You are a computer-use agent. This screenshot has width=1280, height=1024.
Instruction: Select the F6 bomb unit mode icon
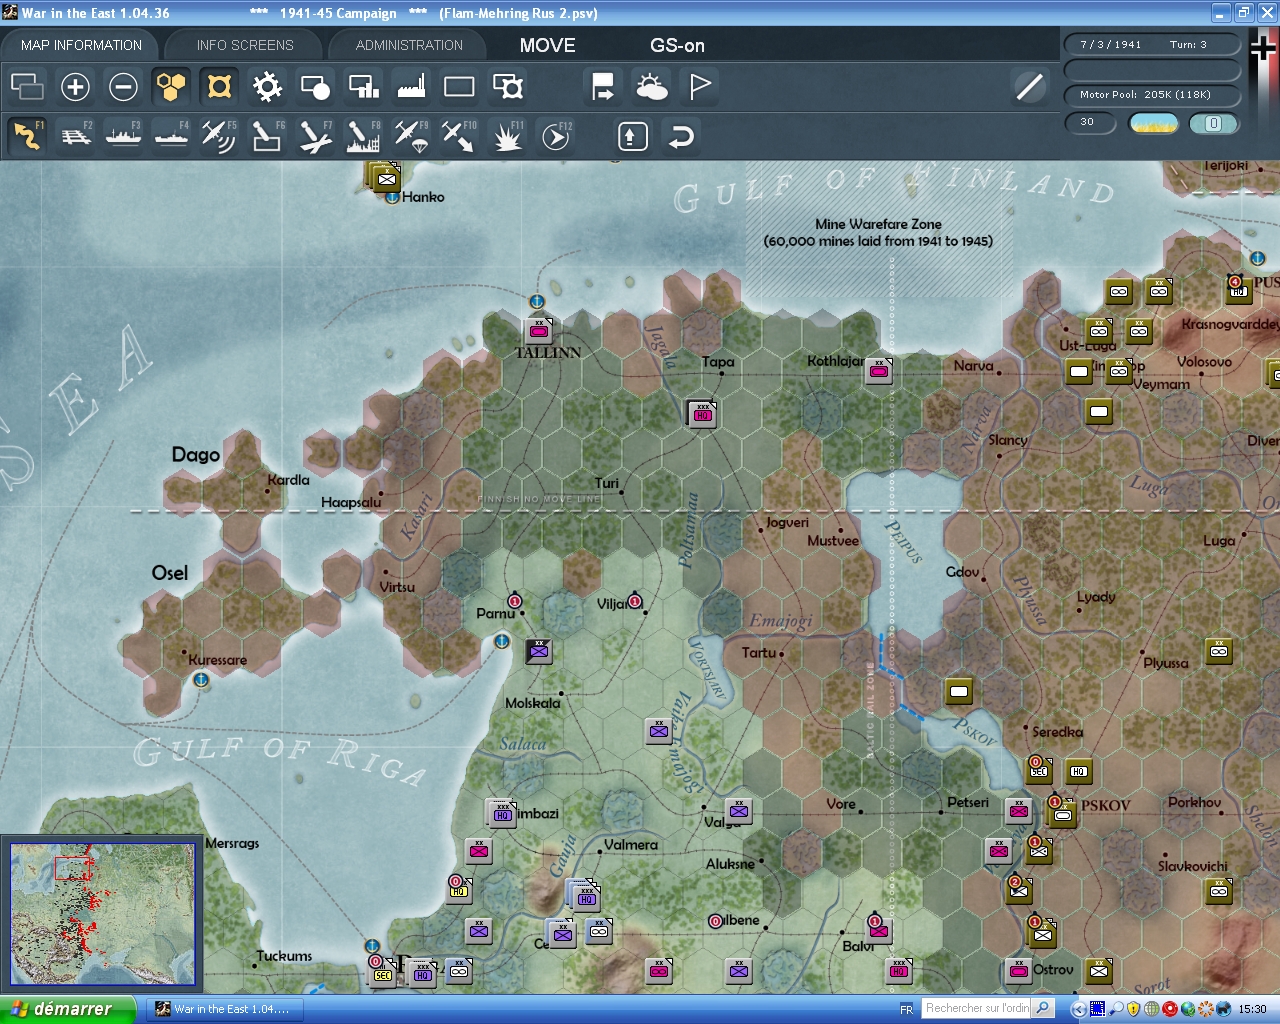tap(266, 136)
